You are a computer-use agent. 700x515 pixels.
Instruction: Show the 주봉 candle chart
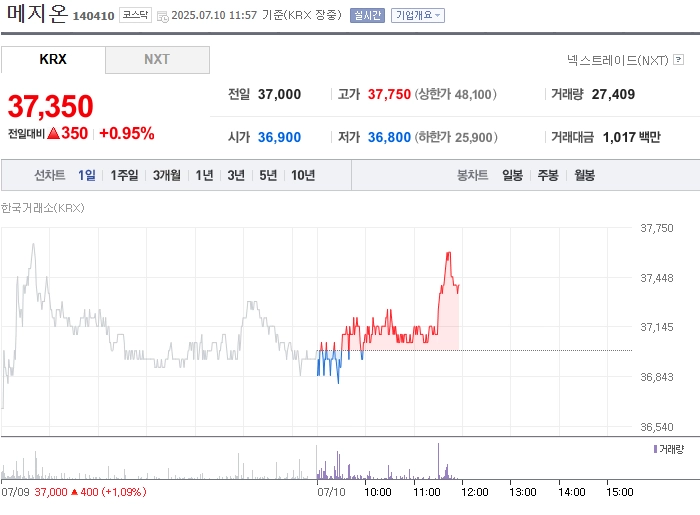548,175
